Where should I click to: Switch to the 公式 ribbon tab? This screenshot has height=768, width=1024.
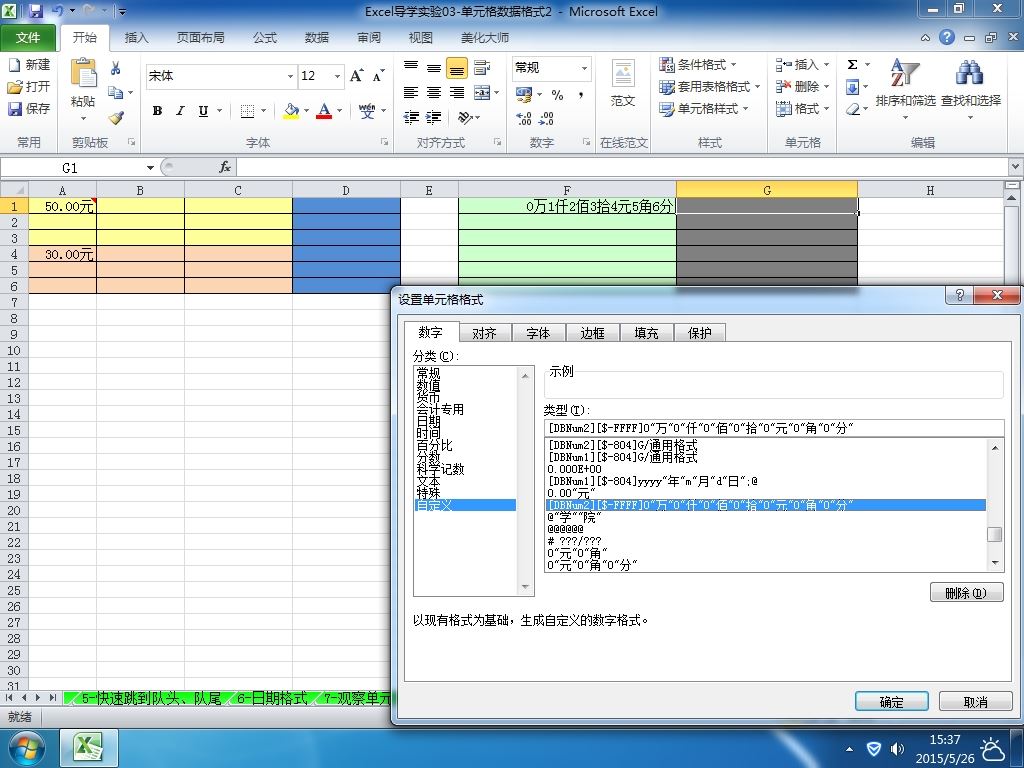point(264,38)
